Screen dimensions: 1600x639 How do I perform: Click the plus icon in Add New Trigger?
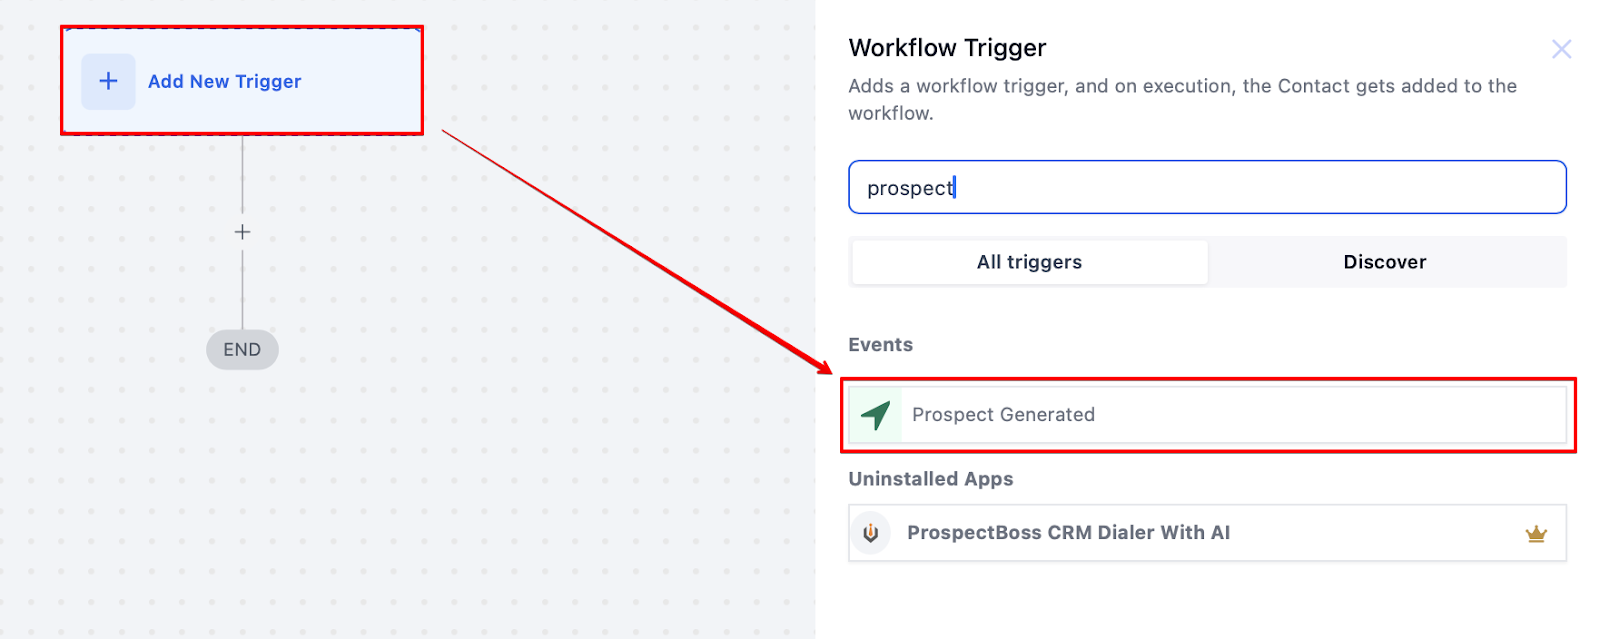[x=108, y=81]
